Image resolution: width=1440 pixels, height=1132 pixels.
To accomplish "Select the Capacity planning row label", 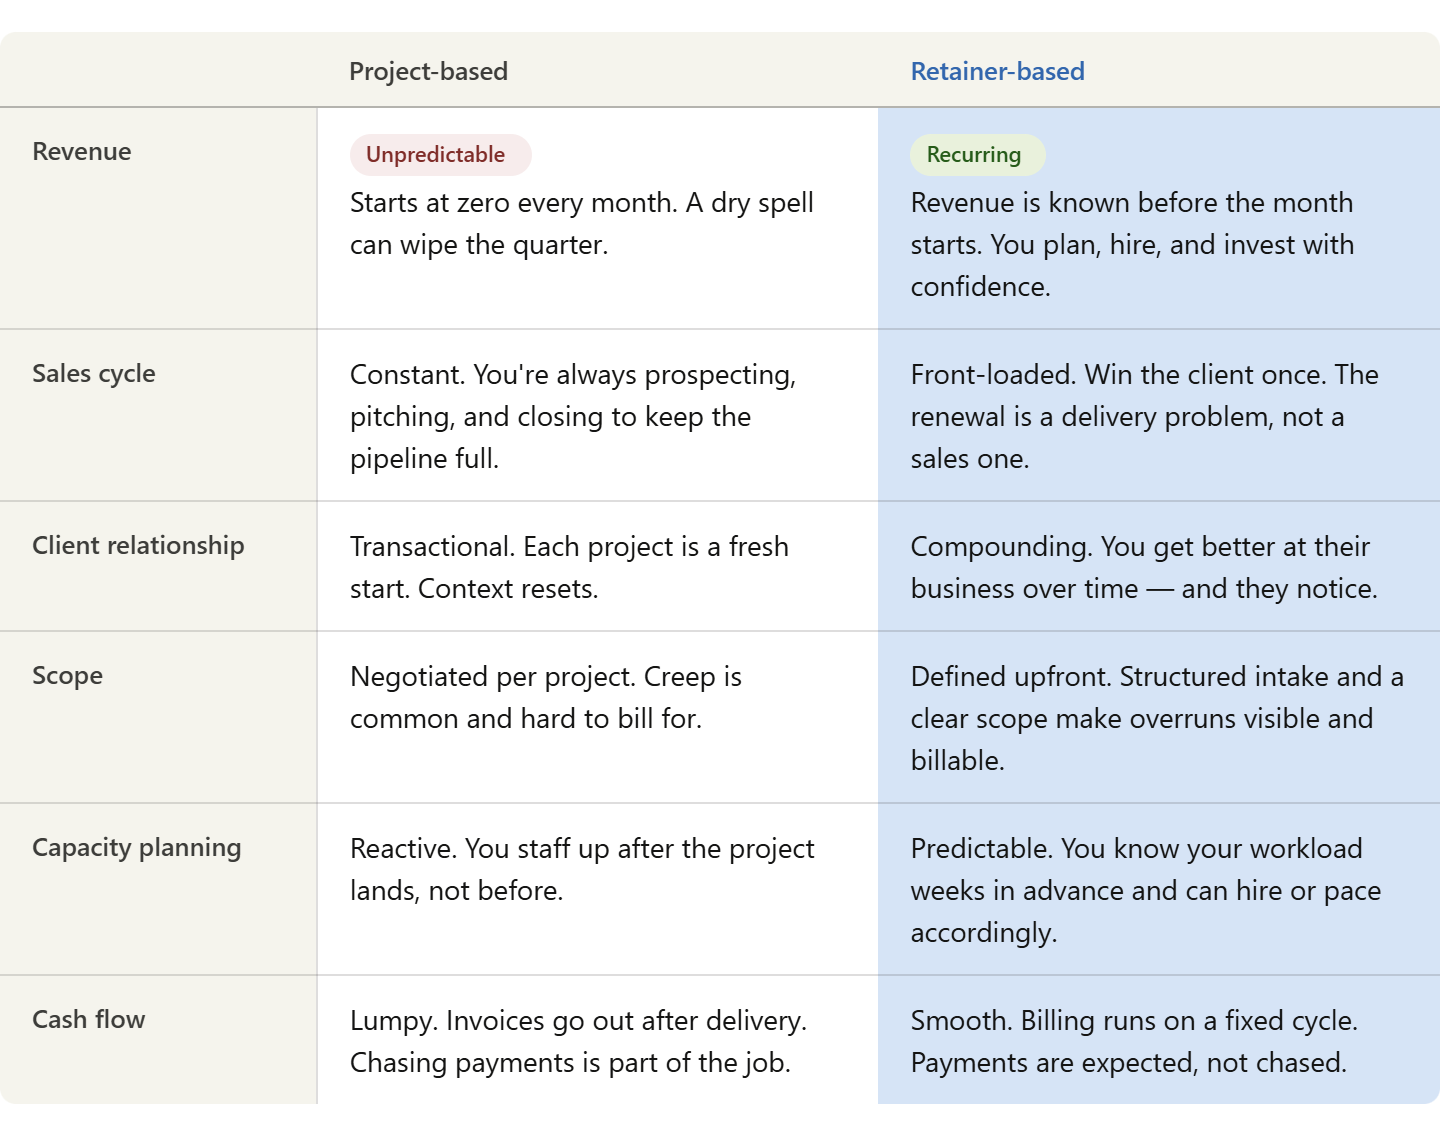I will (136, 847).
